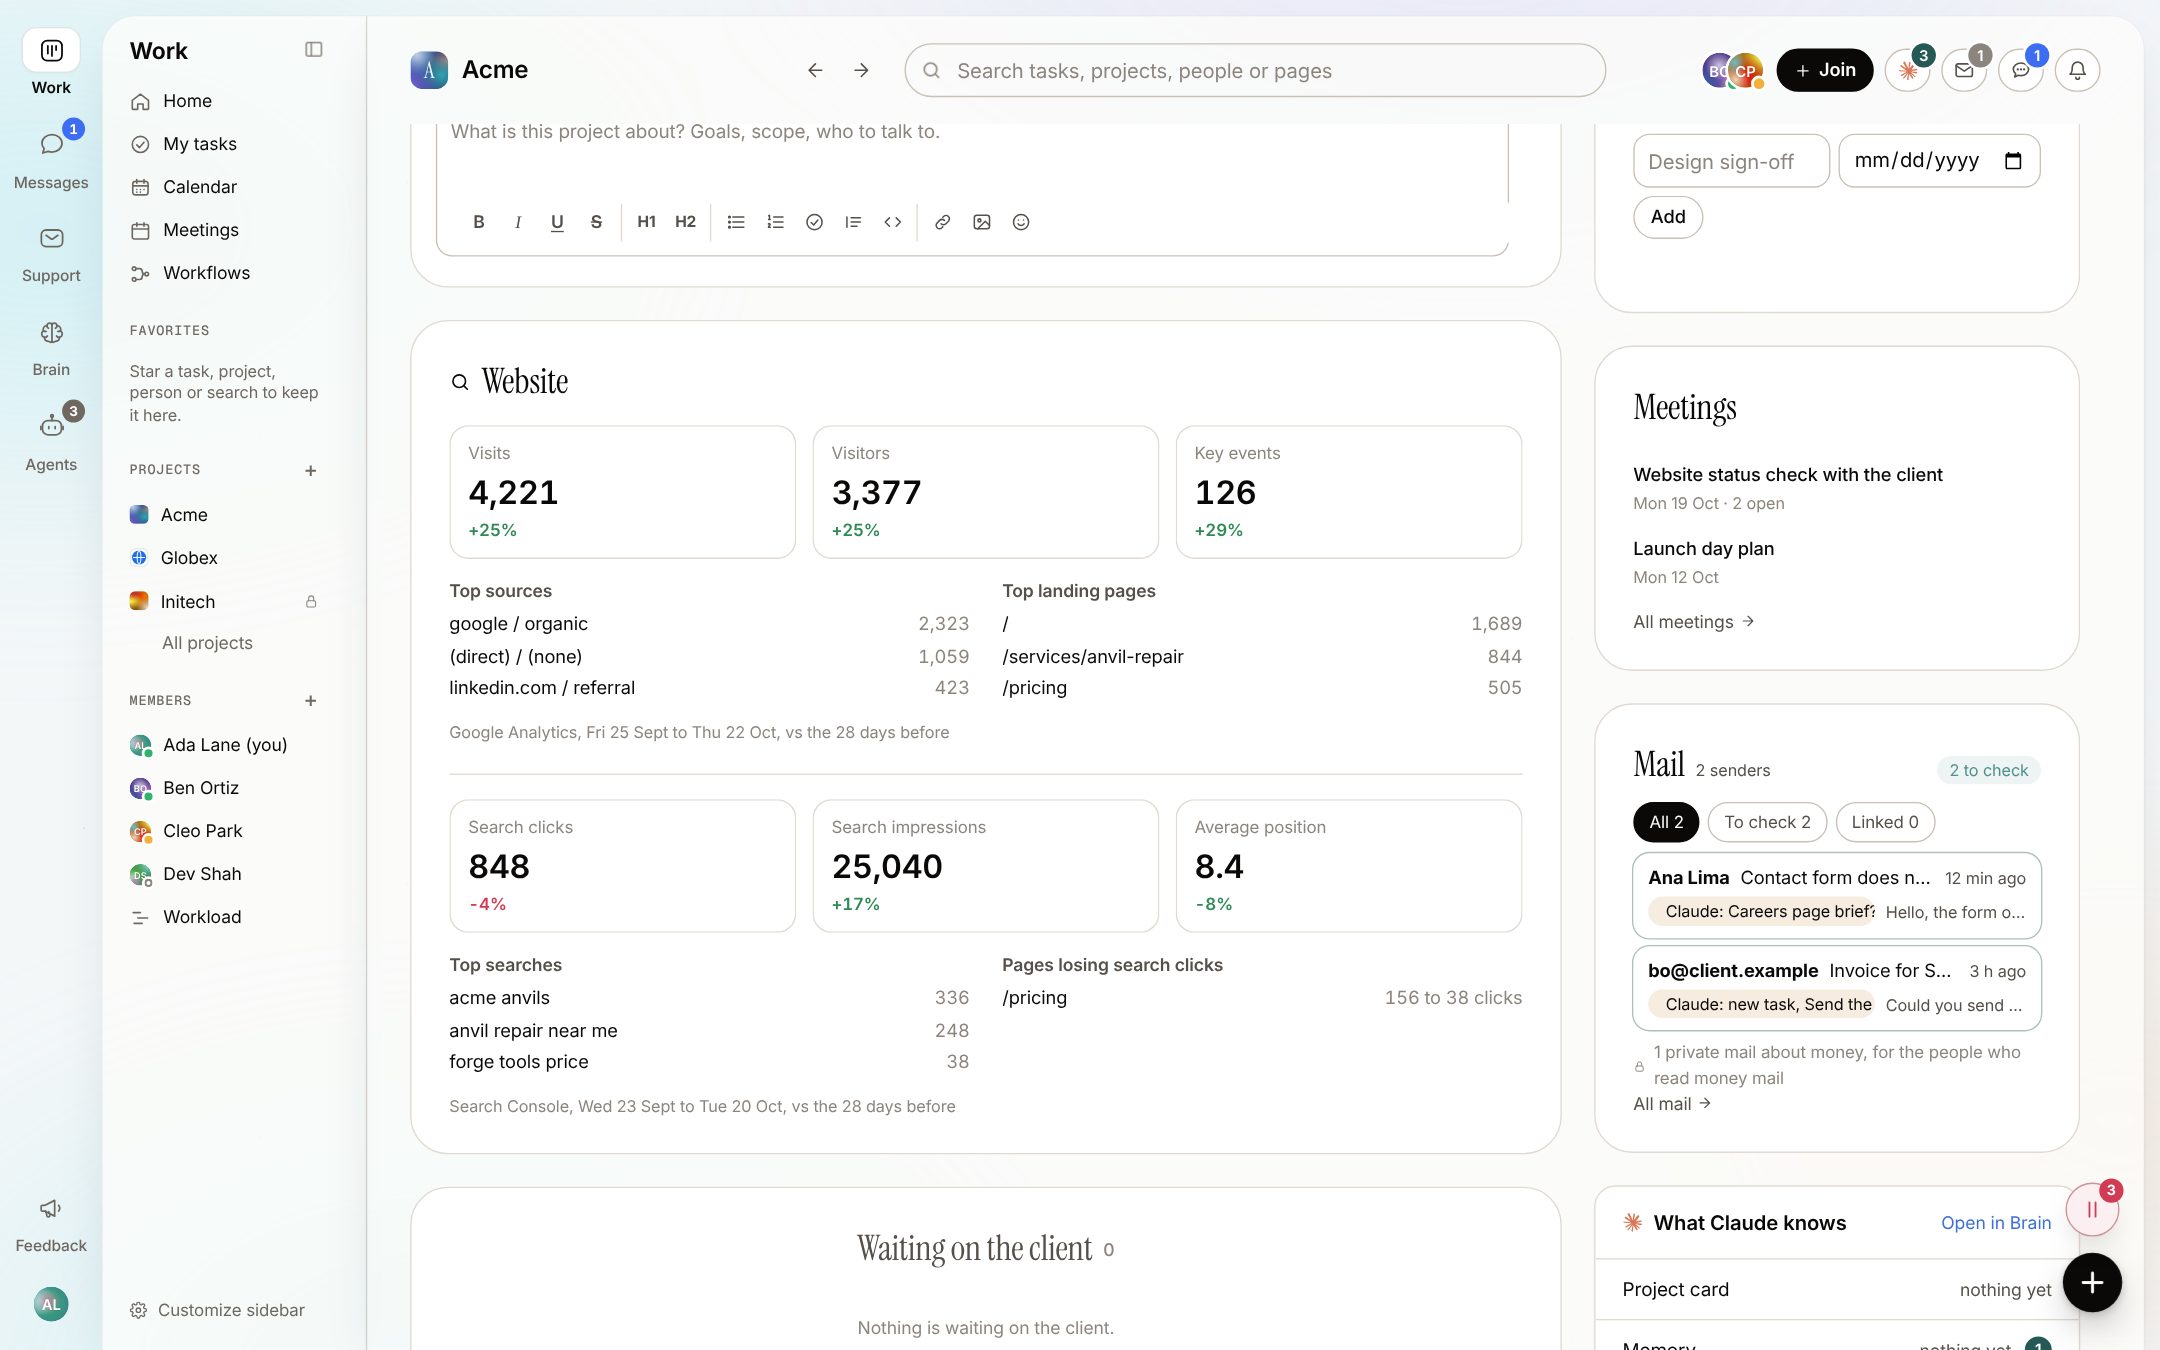Set Heading 1 style with H1
This screenshot has height=1350, width=2160.
point(646,222)
